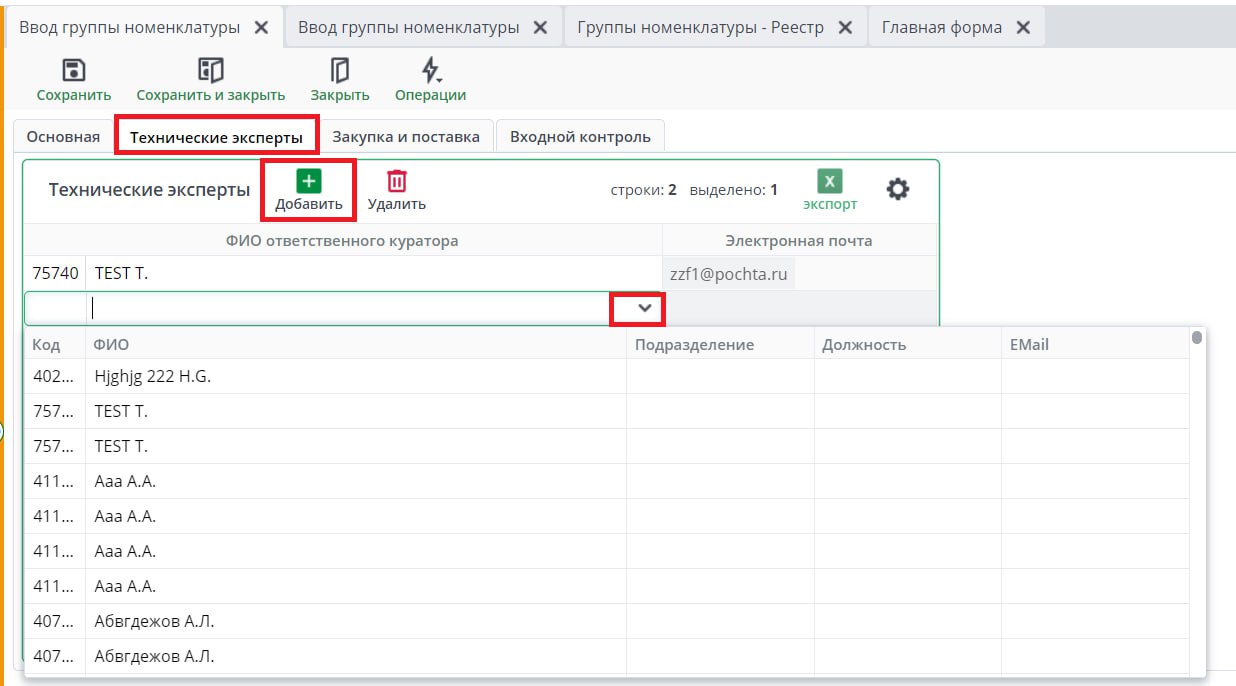The height and width of the screenshot is (686, 1236).
Task: Choose the first Абвгдежов А.Л. entry
Action: tap(155, 622)
